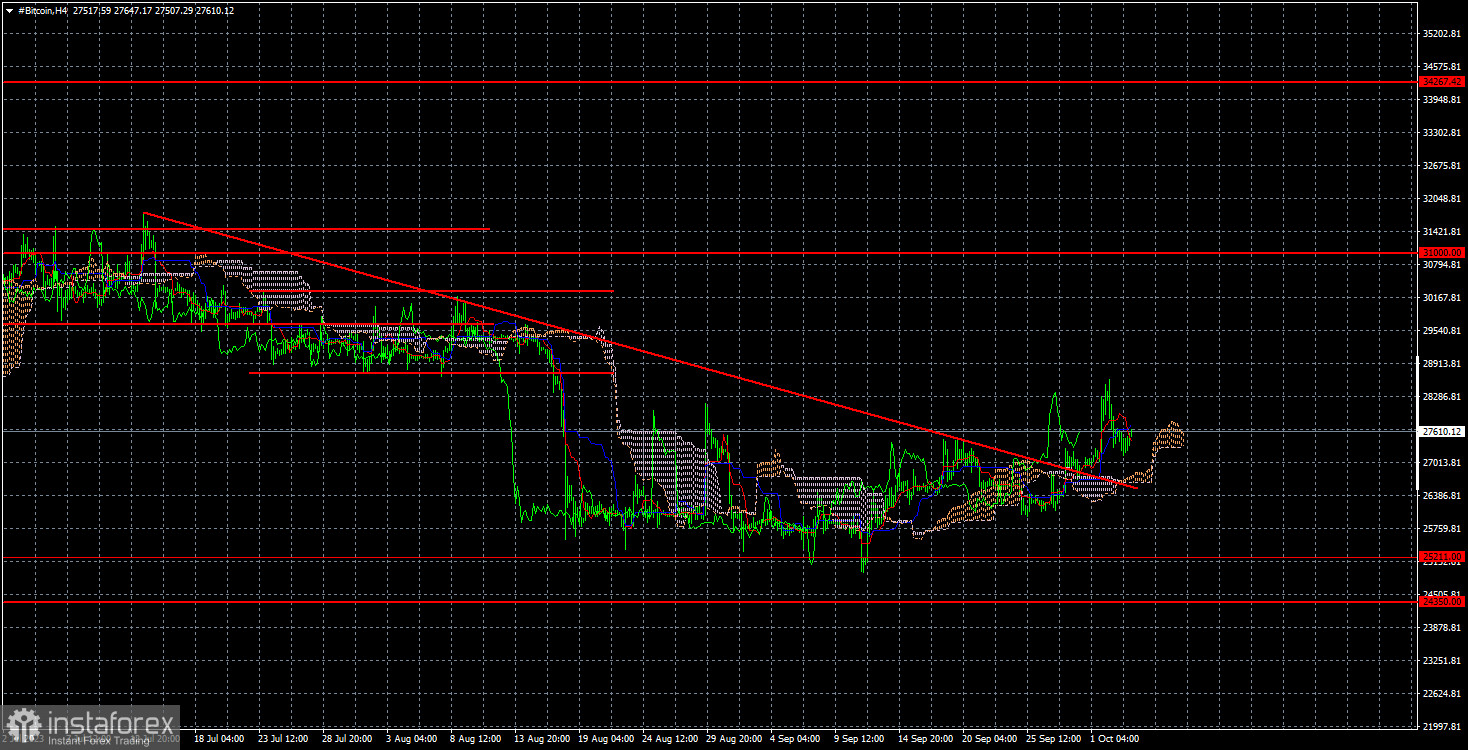Click the 32048.81 price scale label
The image size is (1468, 750).
click(1443, 199)
